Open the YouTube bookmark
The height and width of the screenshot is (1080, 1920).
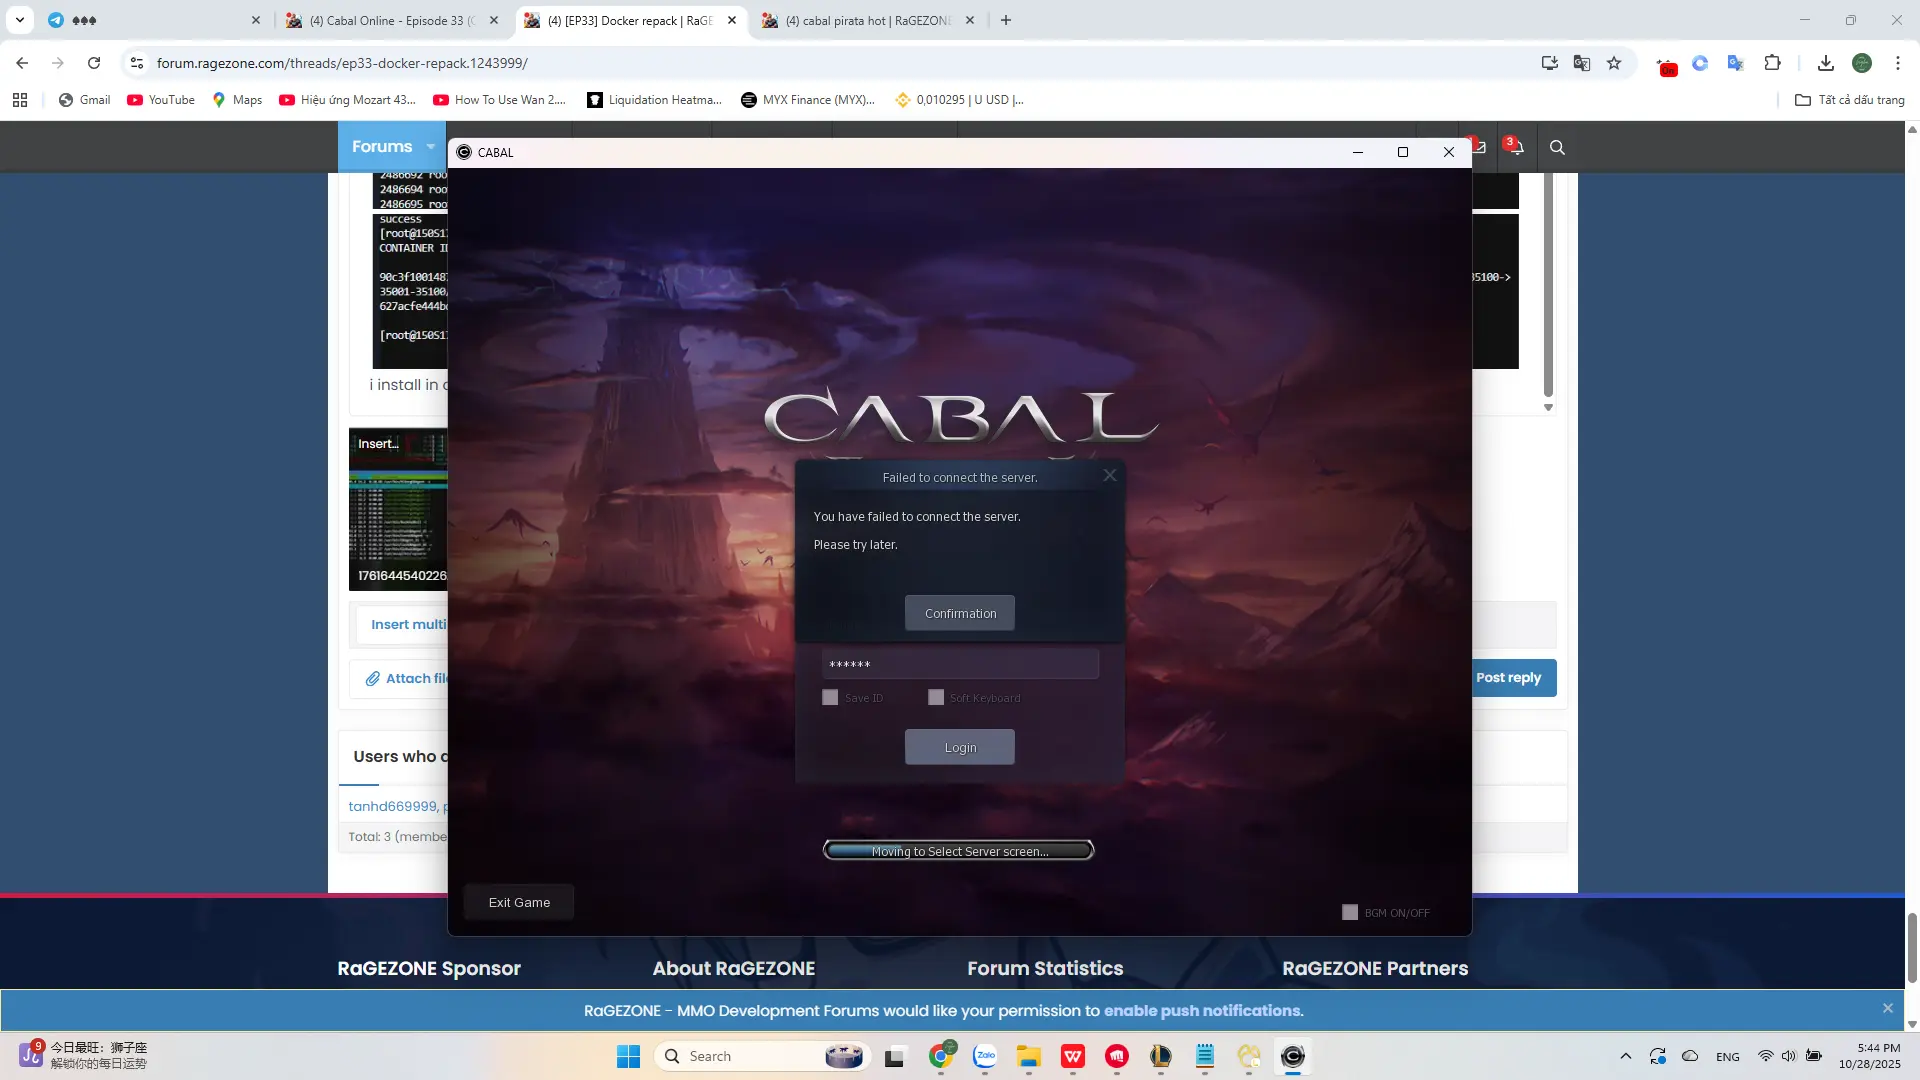(x=161, y=100)
